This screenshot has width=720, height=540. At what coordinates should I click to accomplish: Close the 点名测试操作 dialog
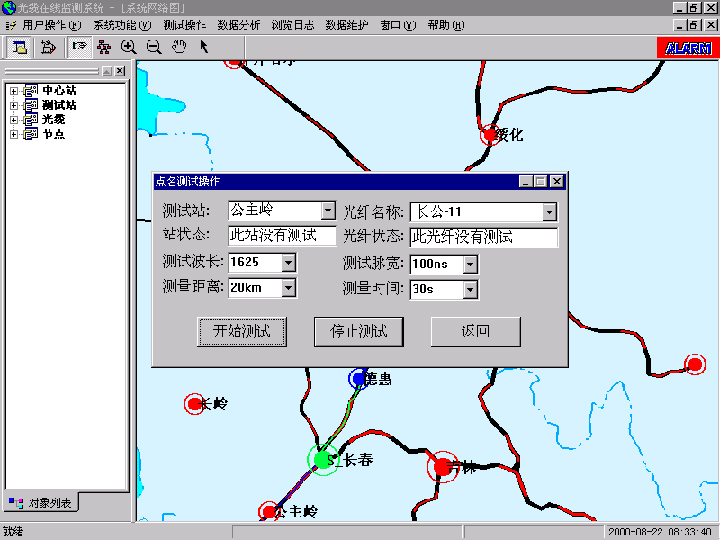pos(557,181)
